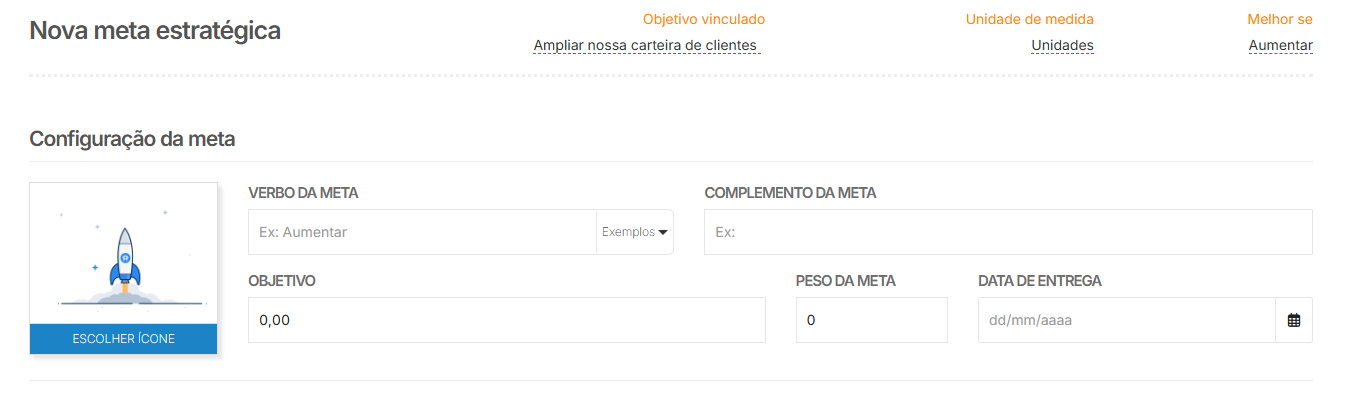
Task: Change the linked objective 'Ampliar nossa carteira de clientes'
Action: point(646,45)
